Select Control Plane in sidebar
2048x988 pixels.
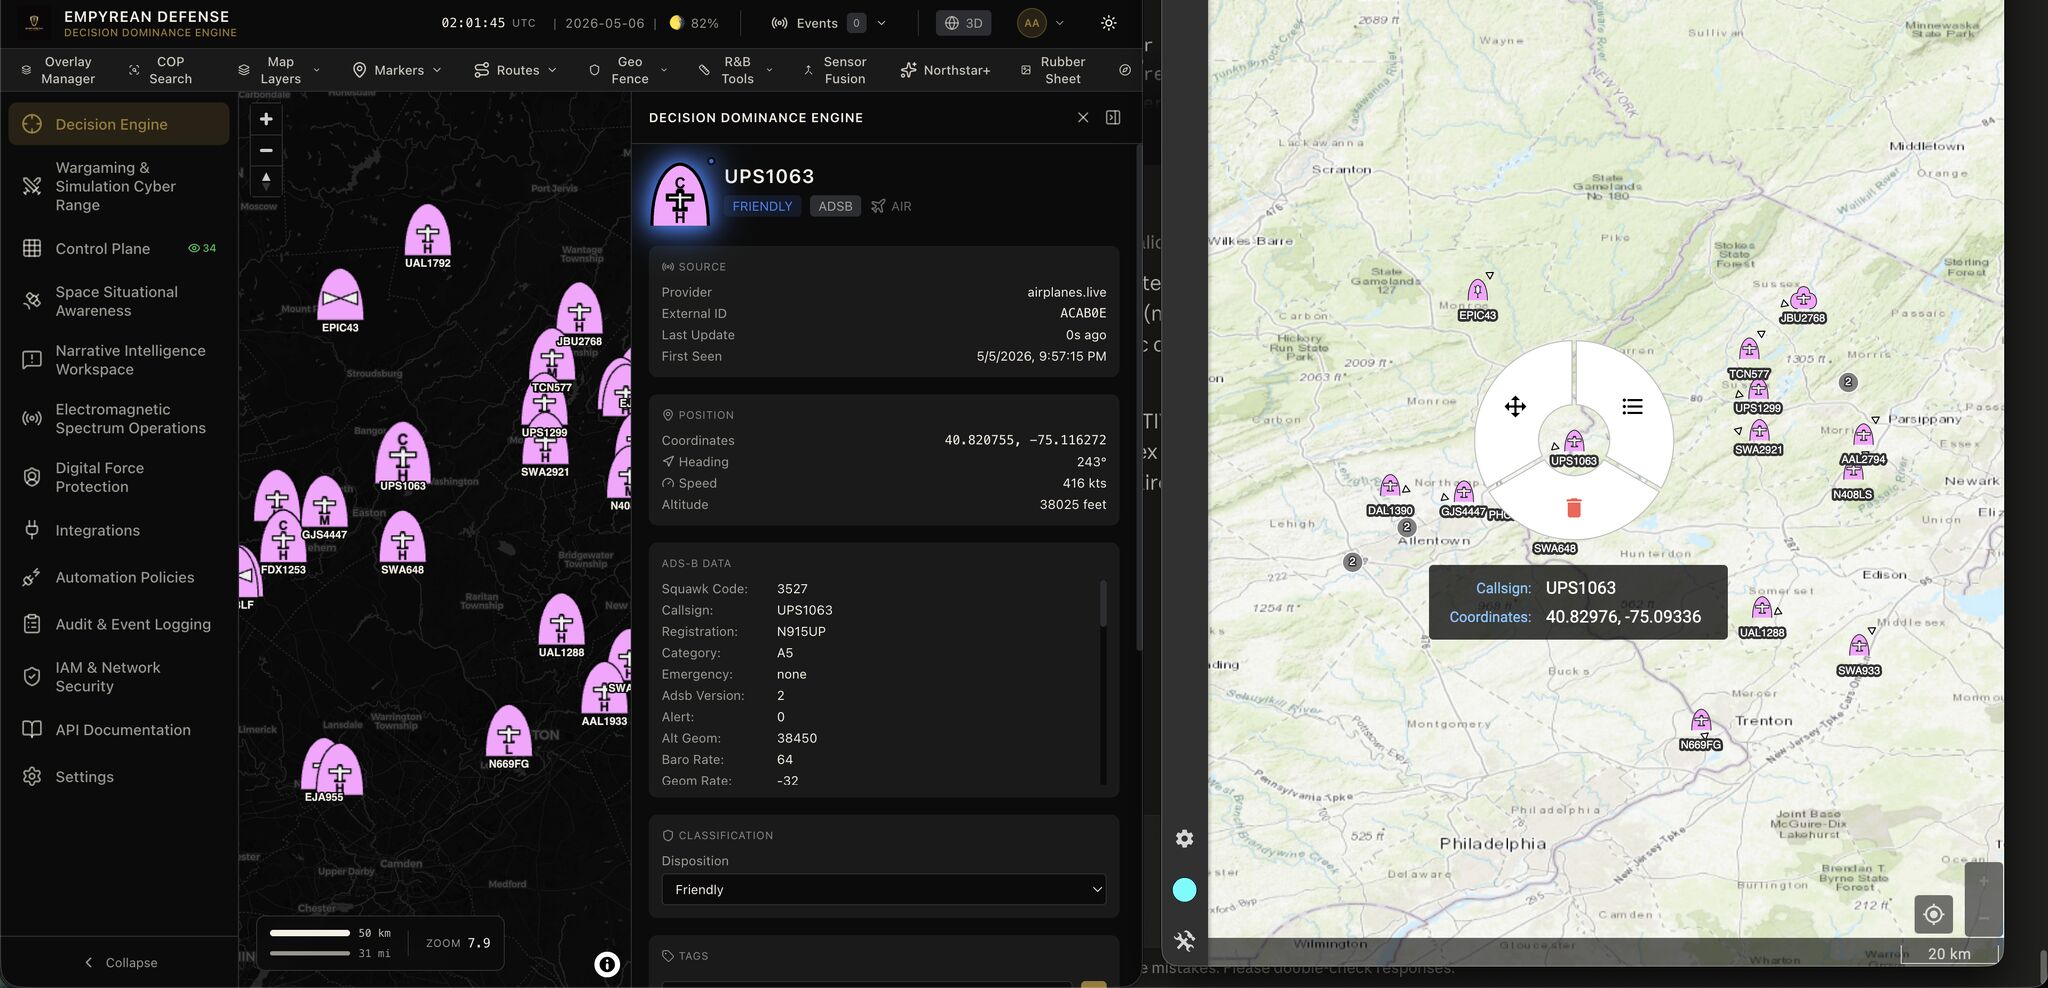point(118,248)
